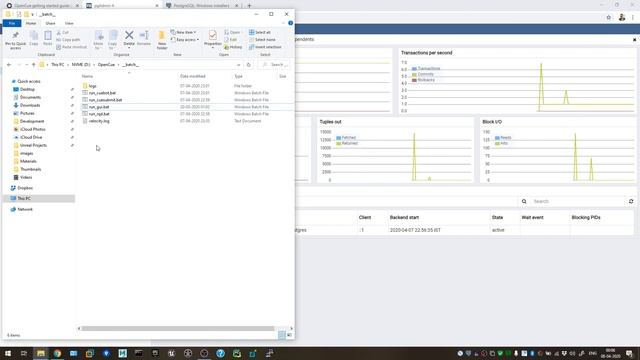Expand the address bar history dropdown
The width and height of the screenshot is (640, 360).
[x=238, y=64]
